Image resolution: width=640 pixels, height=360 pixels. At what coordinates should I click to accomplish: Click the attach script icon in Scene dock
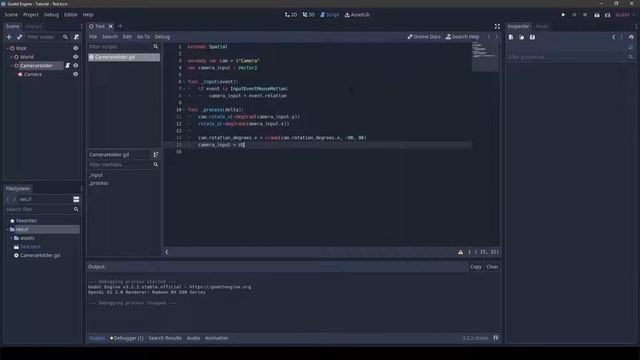point(76,37)
